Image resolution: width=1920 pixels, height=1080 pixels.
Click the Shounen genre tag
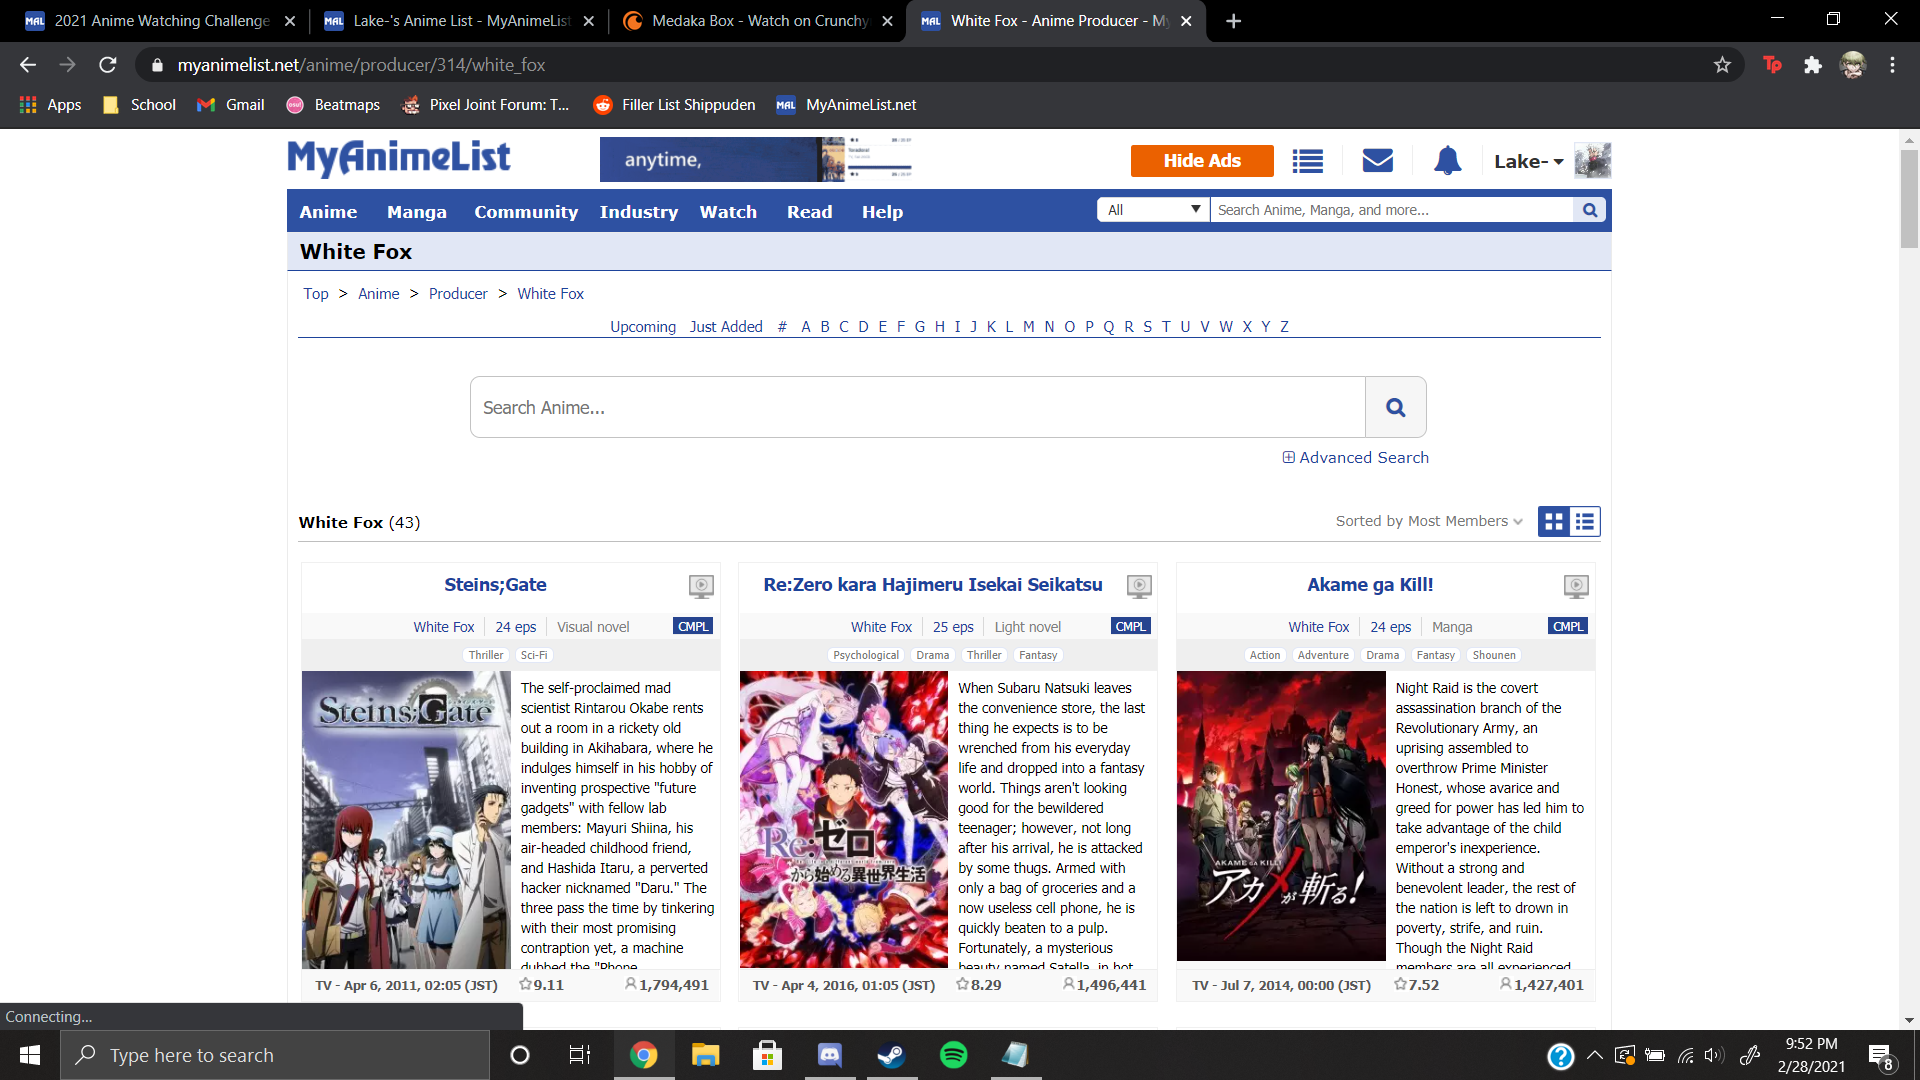click(1494, 655)
